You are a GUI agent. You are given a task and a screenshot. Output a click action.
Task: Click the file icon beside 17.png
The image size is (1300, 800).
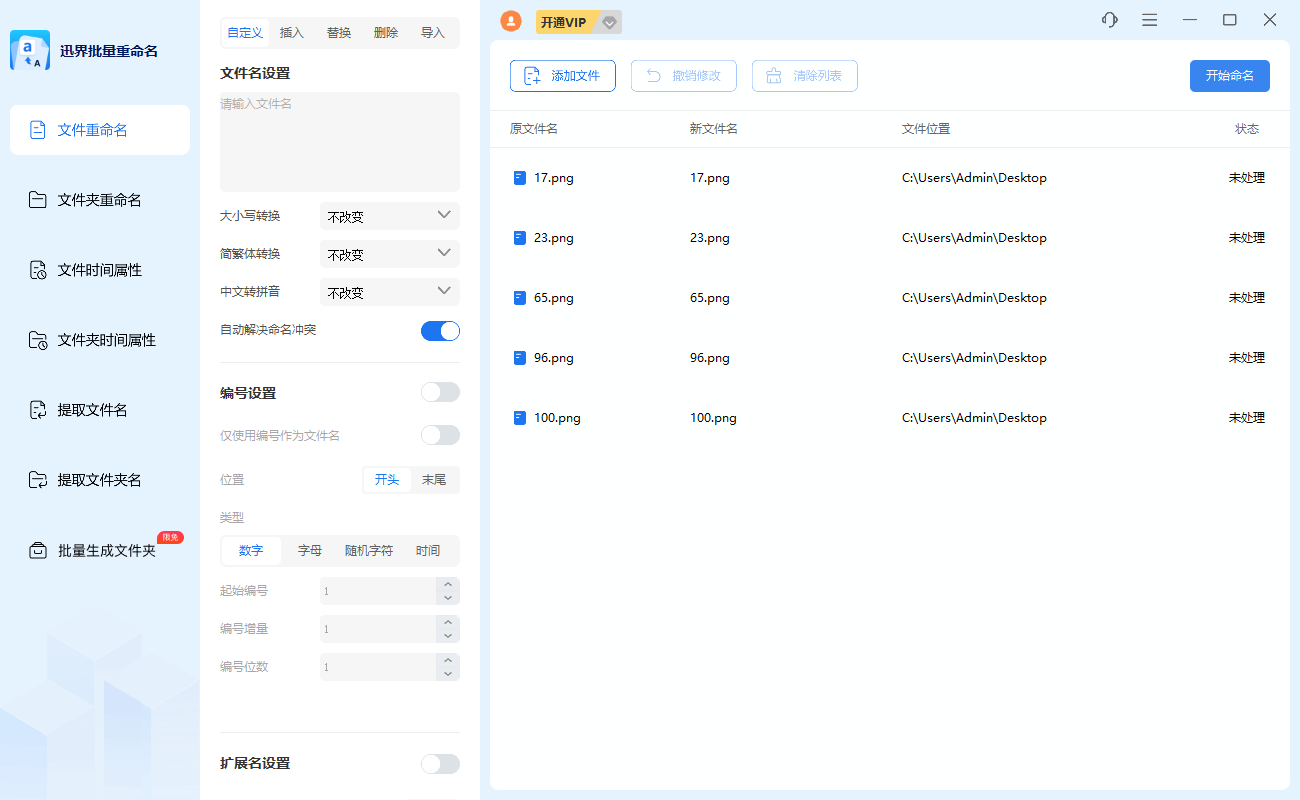[519, 178]
